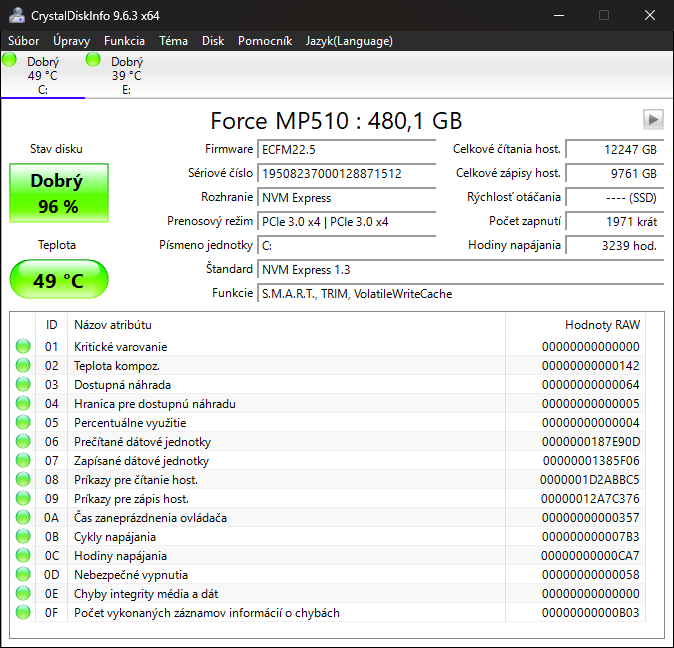The image size is (674, 648).
Task: Select the Dostupná náhrada attribute name
Action: (x=123, y=385)
